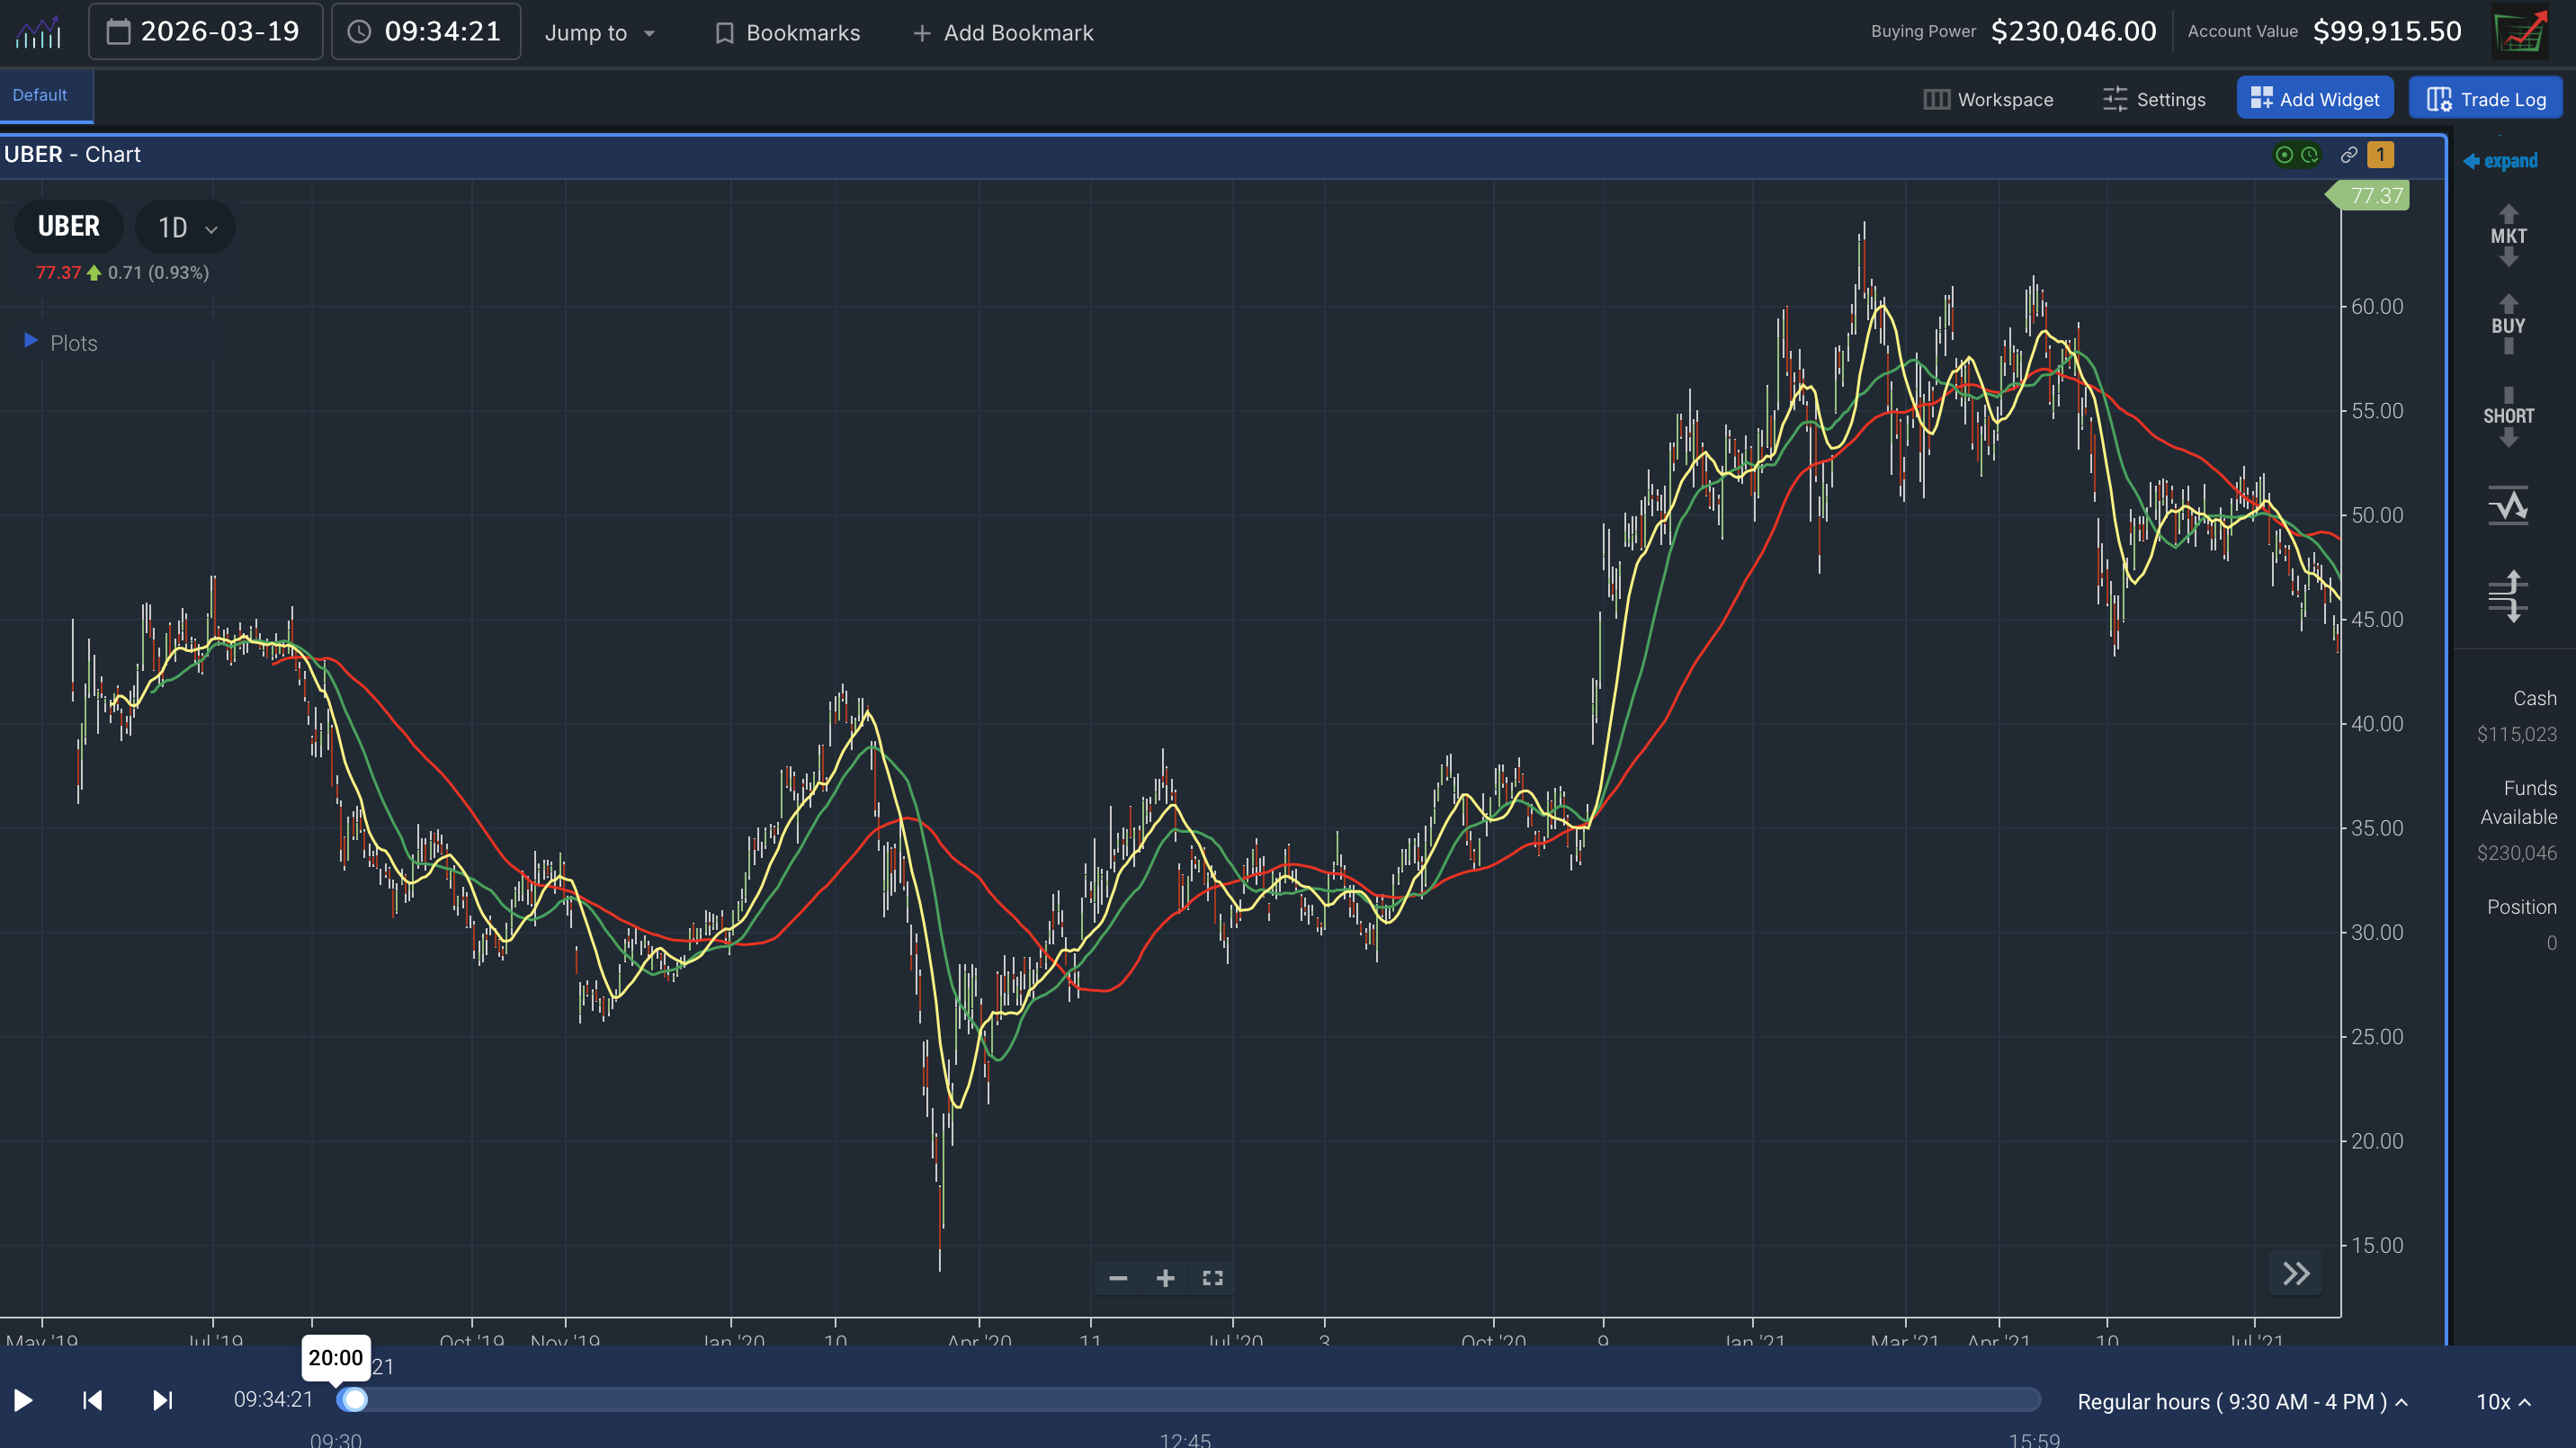Toggle the green session status indicator
The height and width of the screenshot is (1448, 2576).
coord(2284,155)
